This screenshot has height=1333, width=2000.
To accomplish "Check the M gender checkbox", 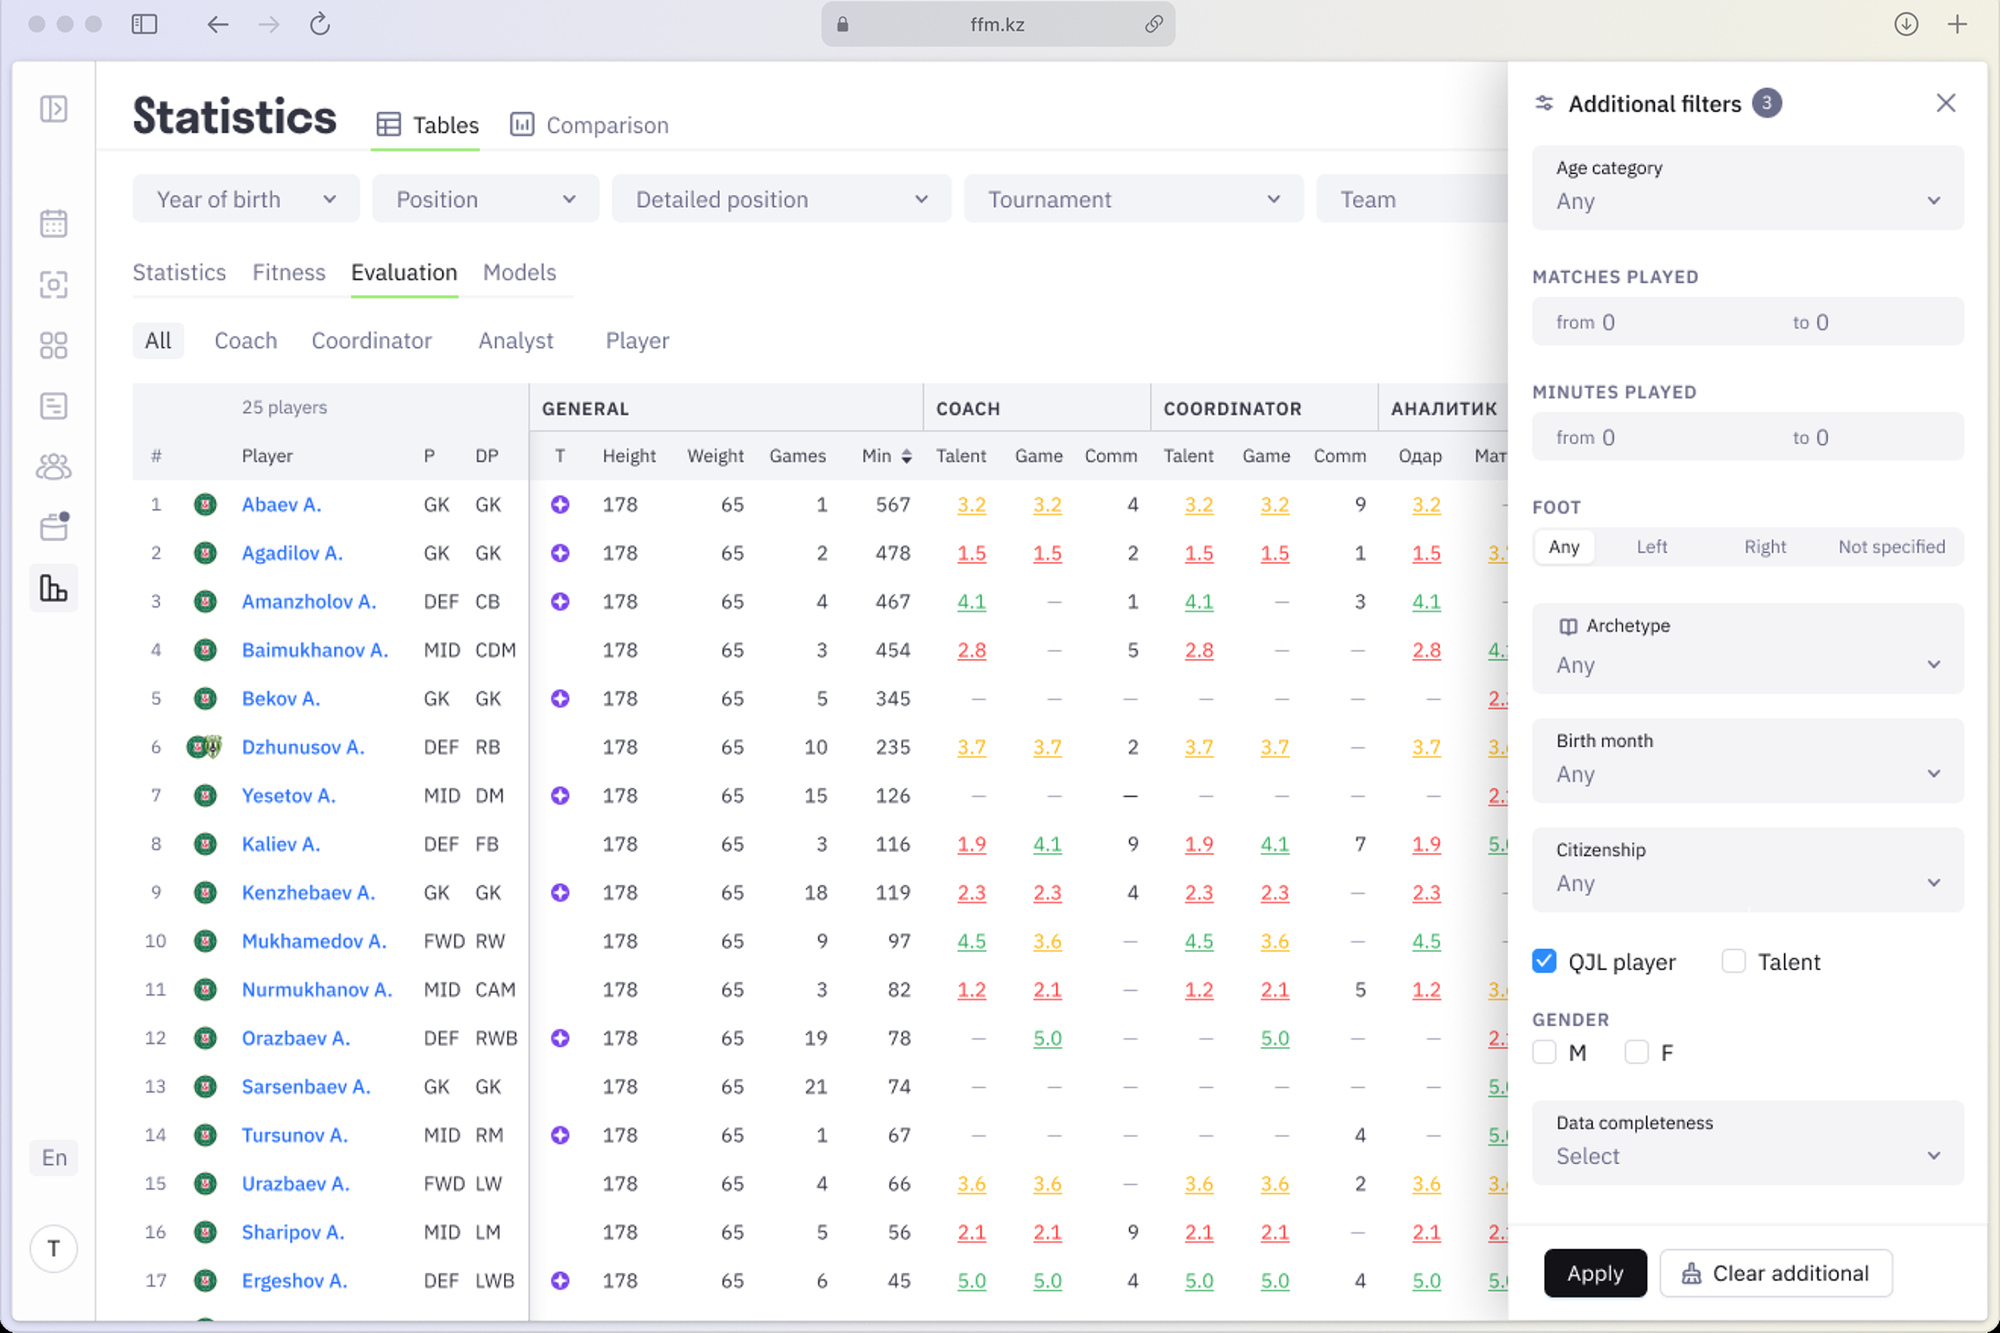I will coord(1544,1052).
